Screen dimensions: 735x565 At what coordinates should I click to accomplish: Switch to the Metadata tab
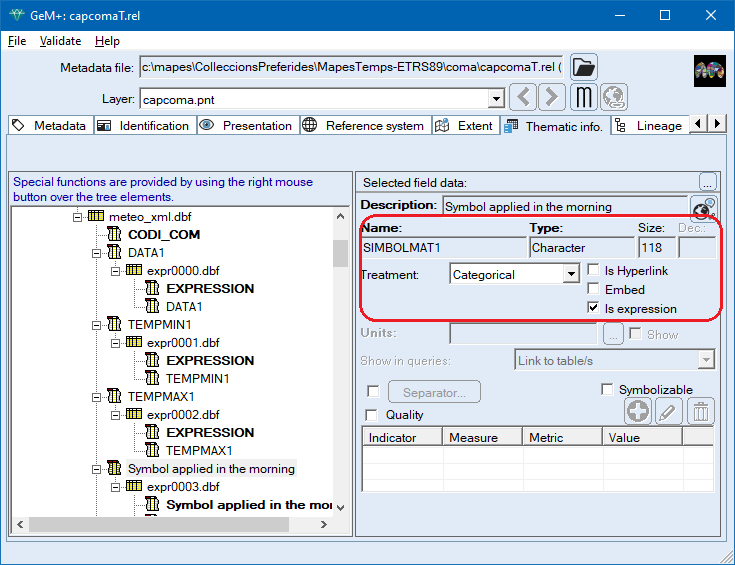click(x=51, y=126)
